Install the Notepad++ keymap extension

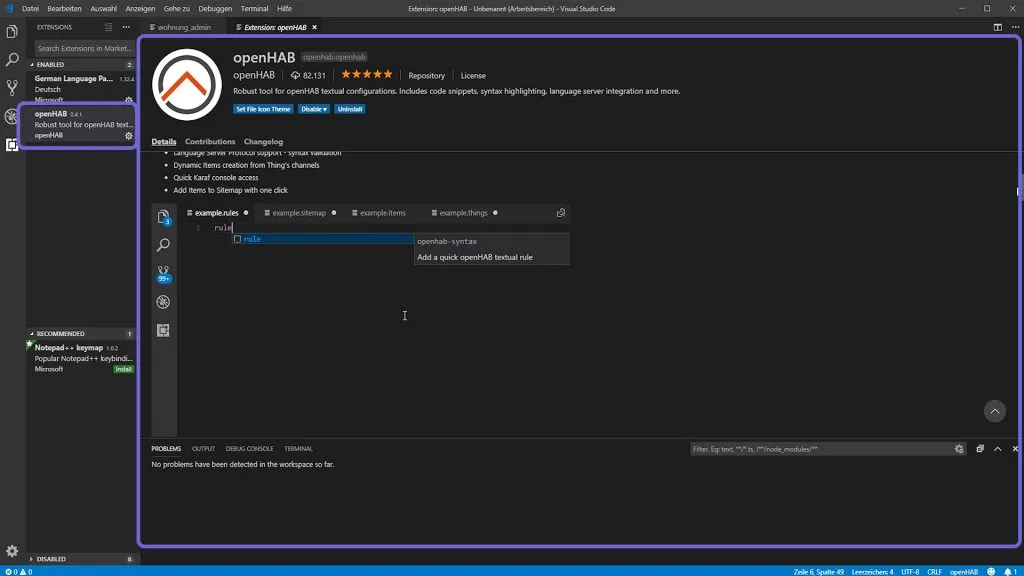[x=123, y=369]
